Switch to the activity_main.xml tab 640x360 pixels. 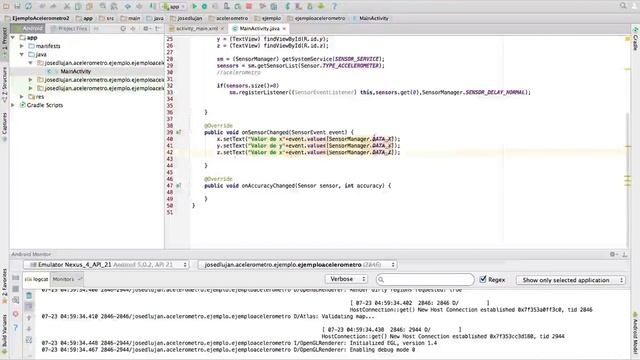[x=196, y=29]
